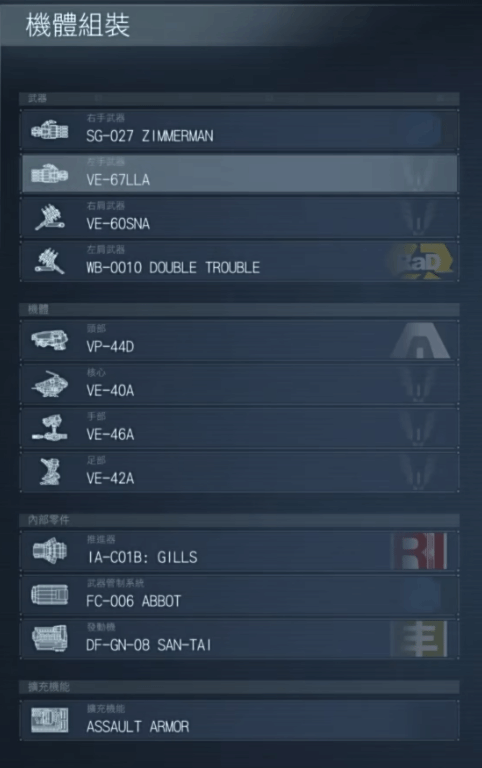Click the shoulder launcher icon next to VE-60SNA
This screenshot has width=482, height=768.
(x=49, y=218)
